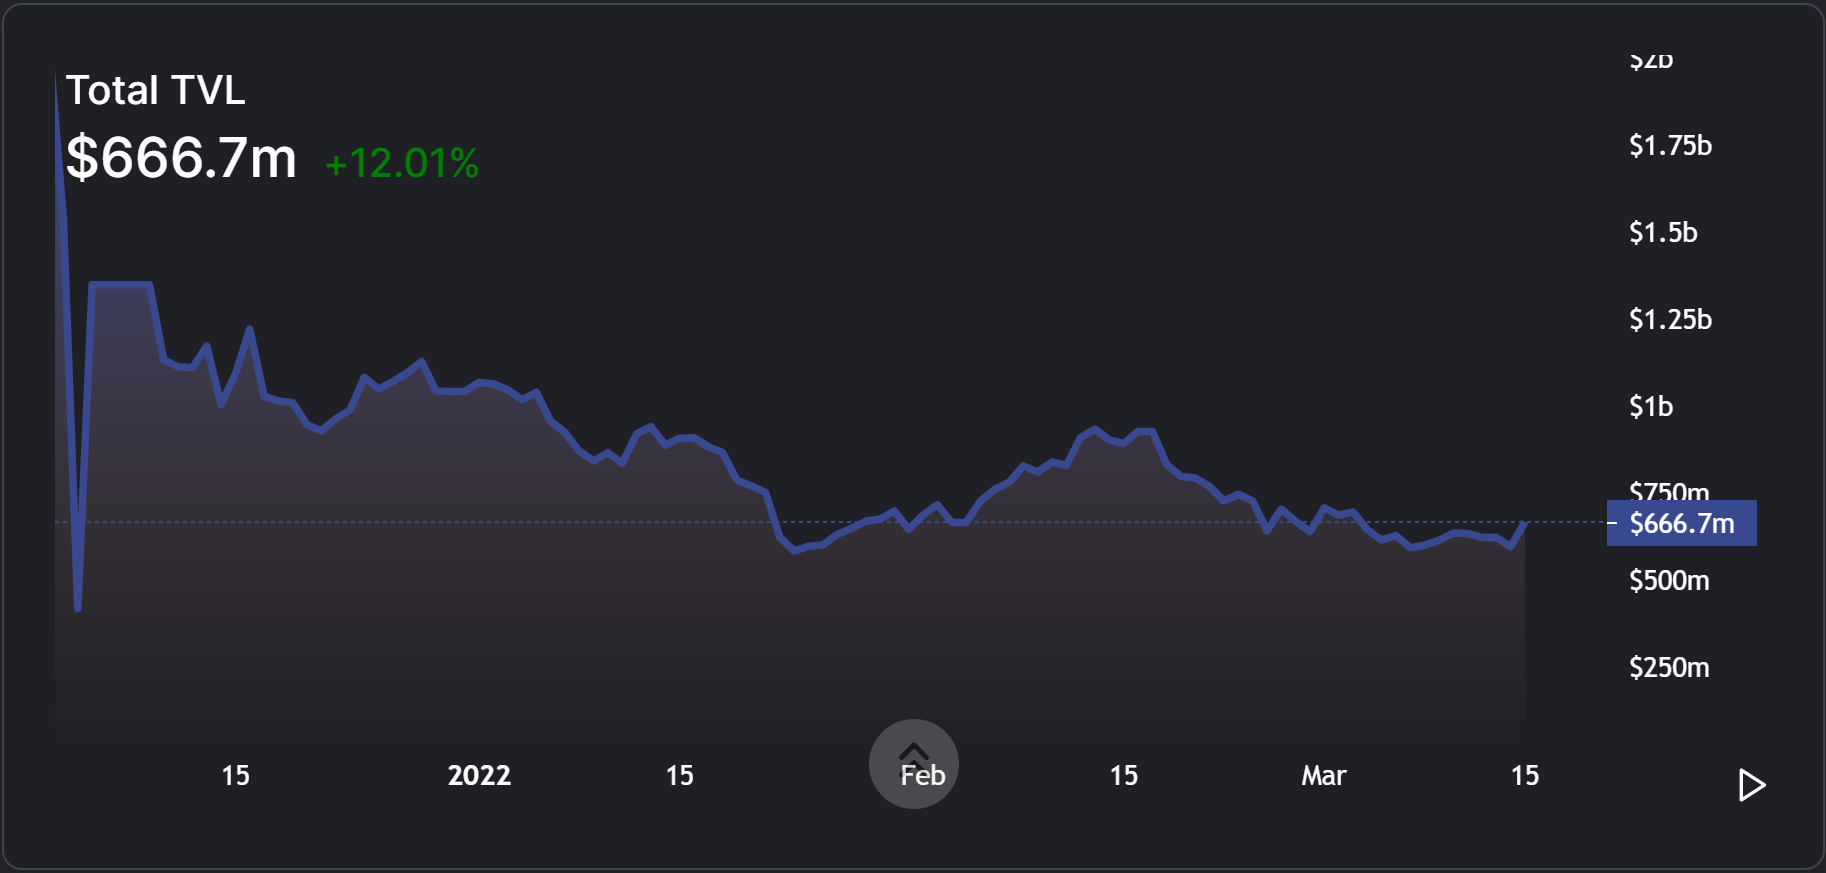Click the blue $666.7m price tag

pyautogui.click(x=1681, y=523)
